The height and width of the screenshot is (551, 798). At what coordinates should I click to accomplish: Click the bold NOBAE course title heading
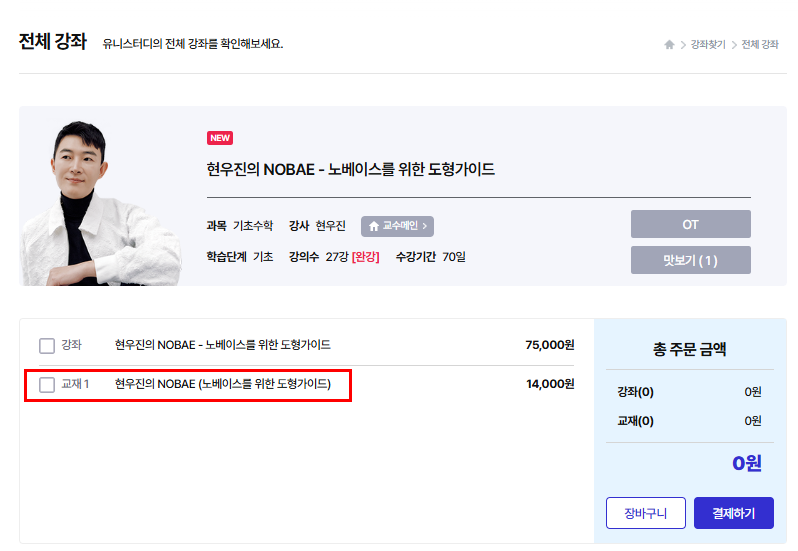click(350, 169)
